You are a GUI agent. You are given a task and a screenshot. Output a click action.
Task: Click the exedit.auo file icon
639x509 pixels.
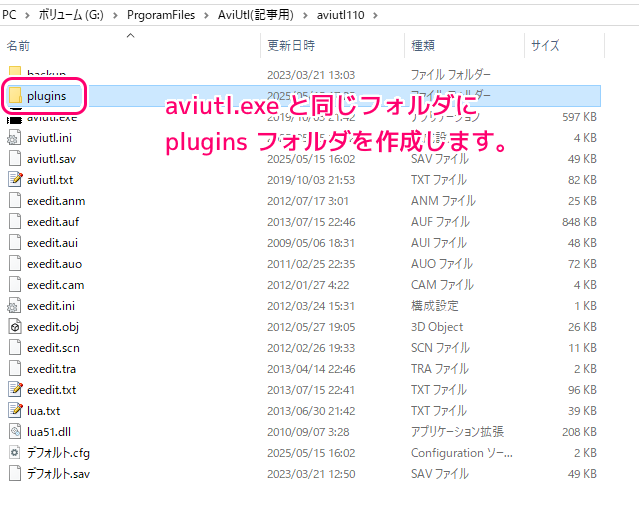(x=15, y=264)
